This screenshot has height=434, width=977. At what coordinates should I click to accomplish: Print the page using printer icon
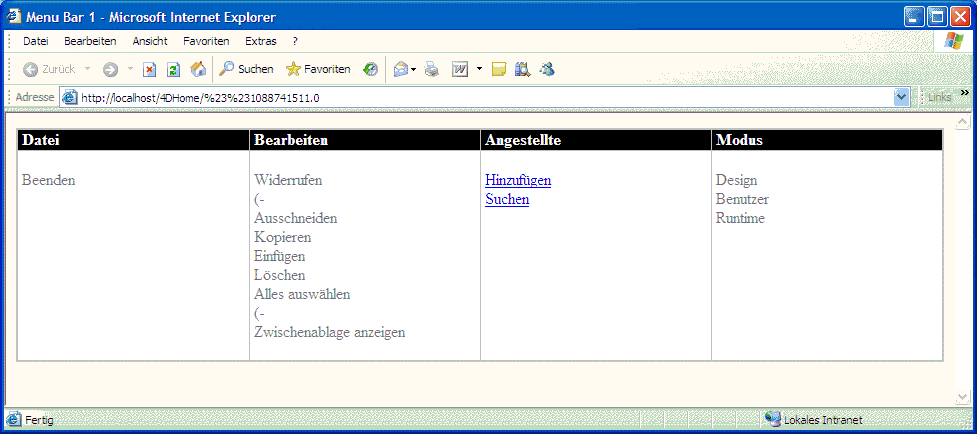coord(432,69)
